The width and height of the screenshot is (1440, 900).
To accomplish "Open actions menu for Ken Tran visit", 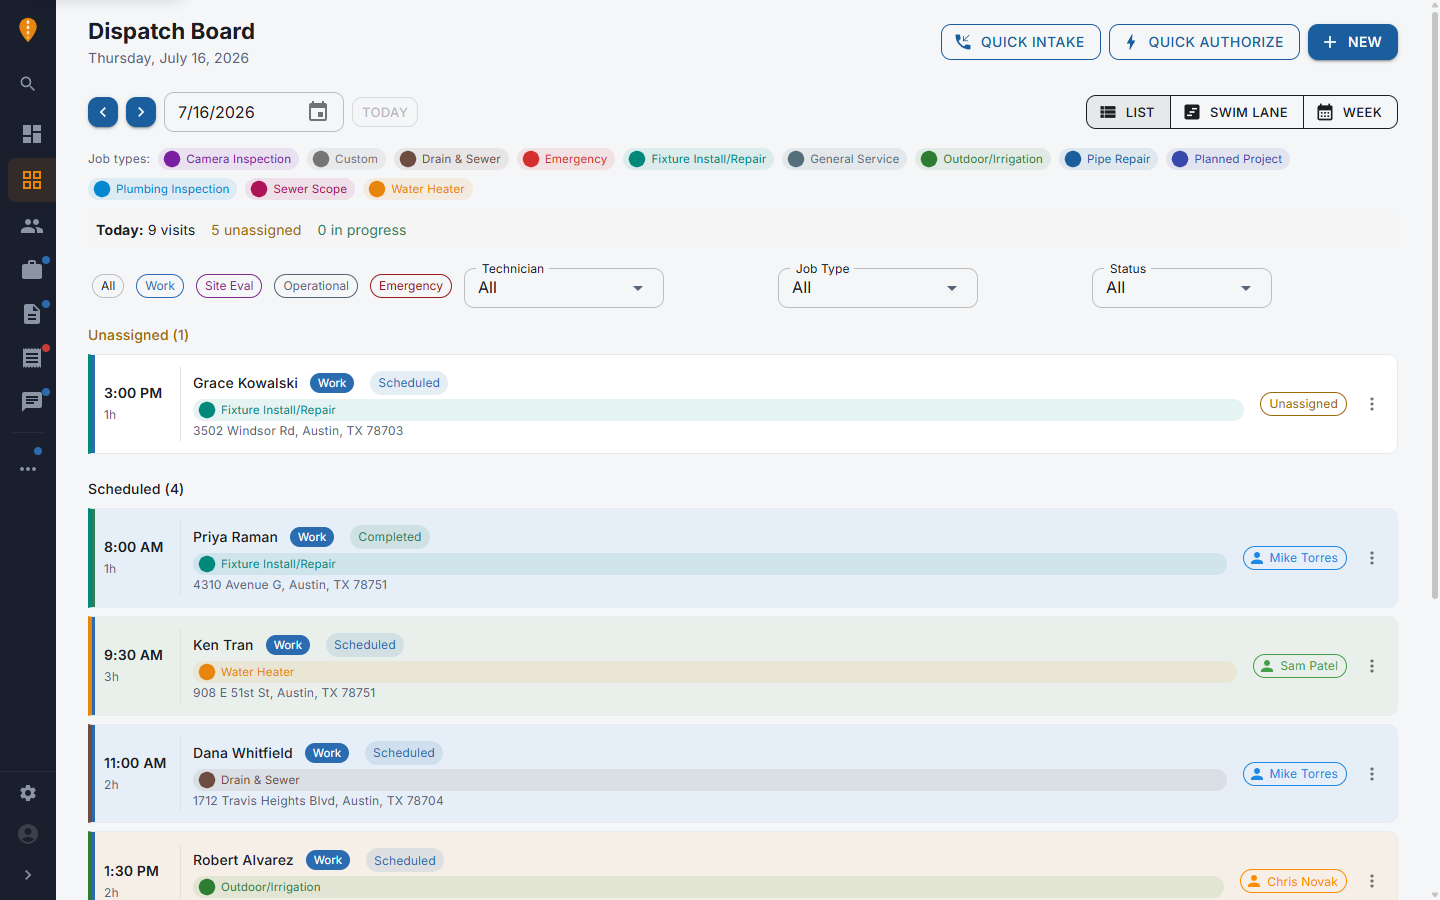I will 1372,666.
